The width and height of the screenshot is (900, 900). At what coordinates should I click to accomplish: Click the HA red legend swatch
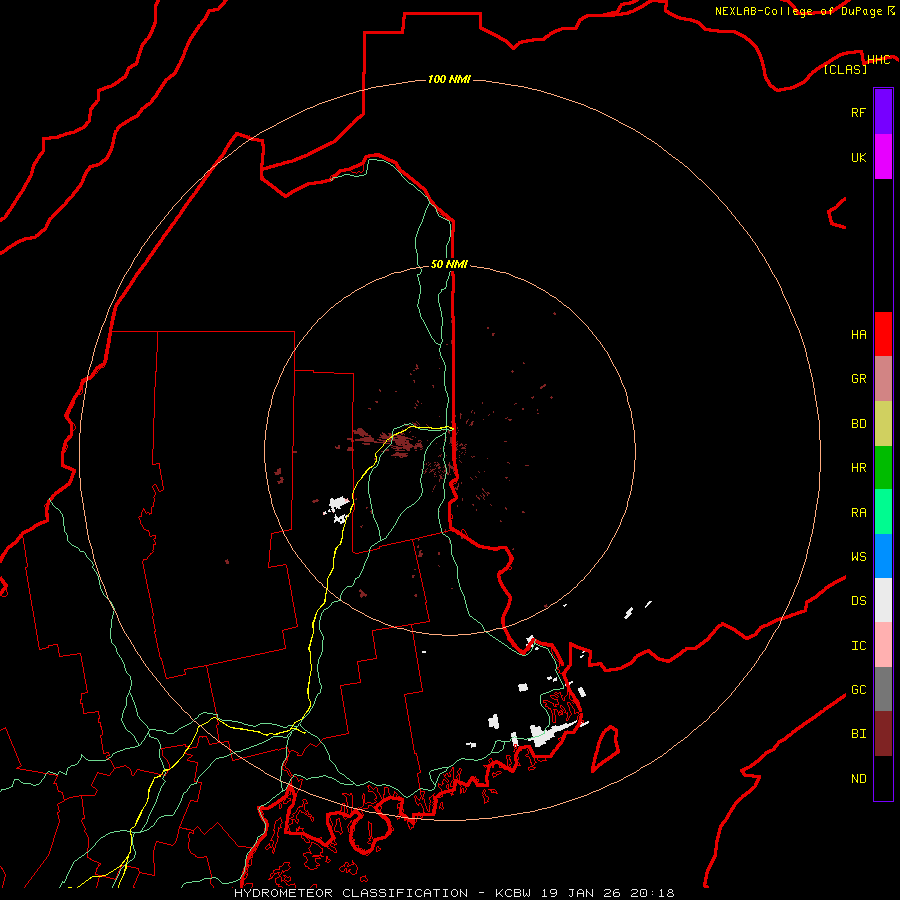(x=883, y=334)
